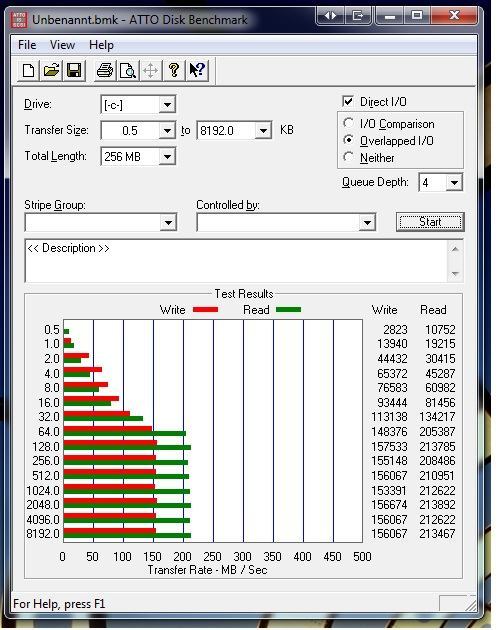Print results using the printer icon
500x630 pixels.
[x=105, y=71]
